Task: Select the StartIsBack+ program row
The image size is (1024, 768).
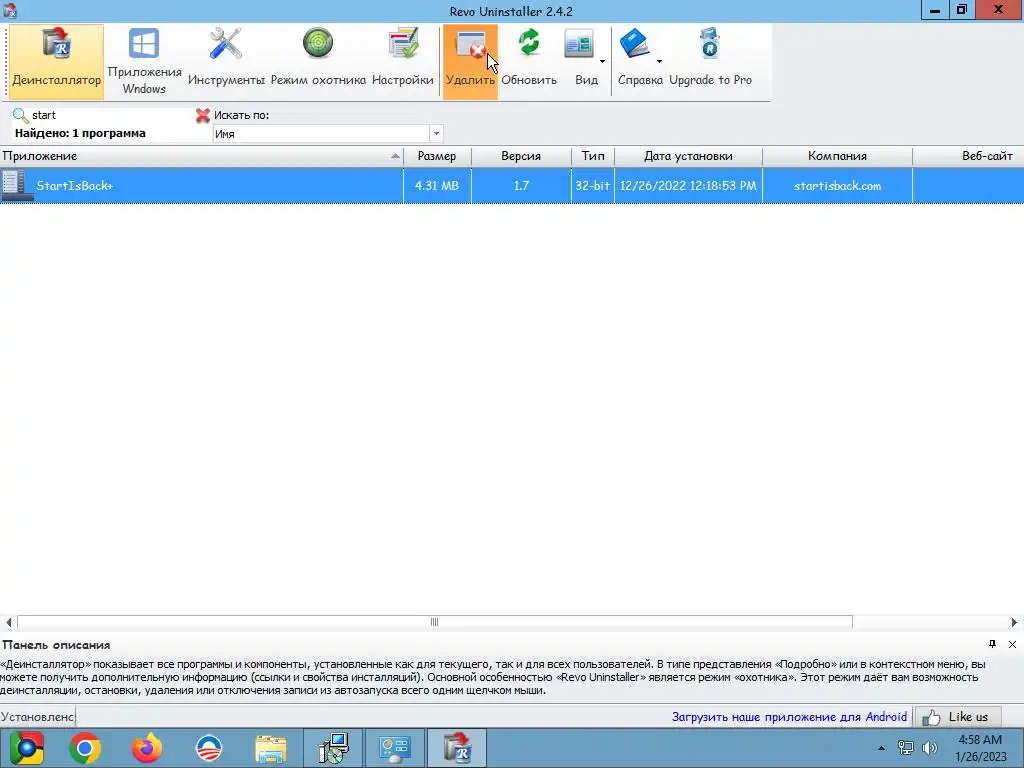Action: coord(512,185)
